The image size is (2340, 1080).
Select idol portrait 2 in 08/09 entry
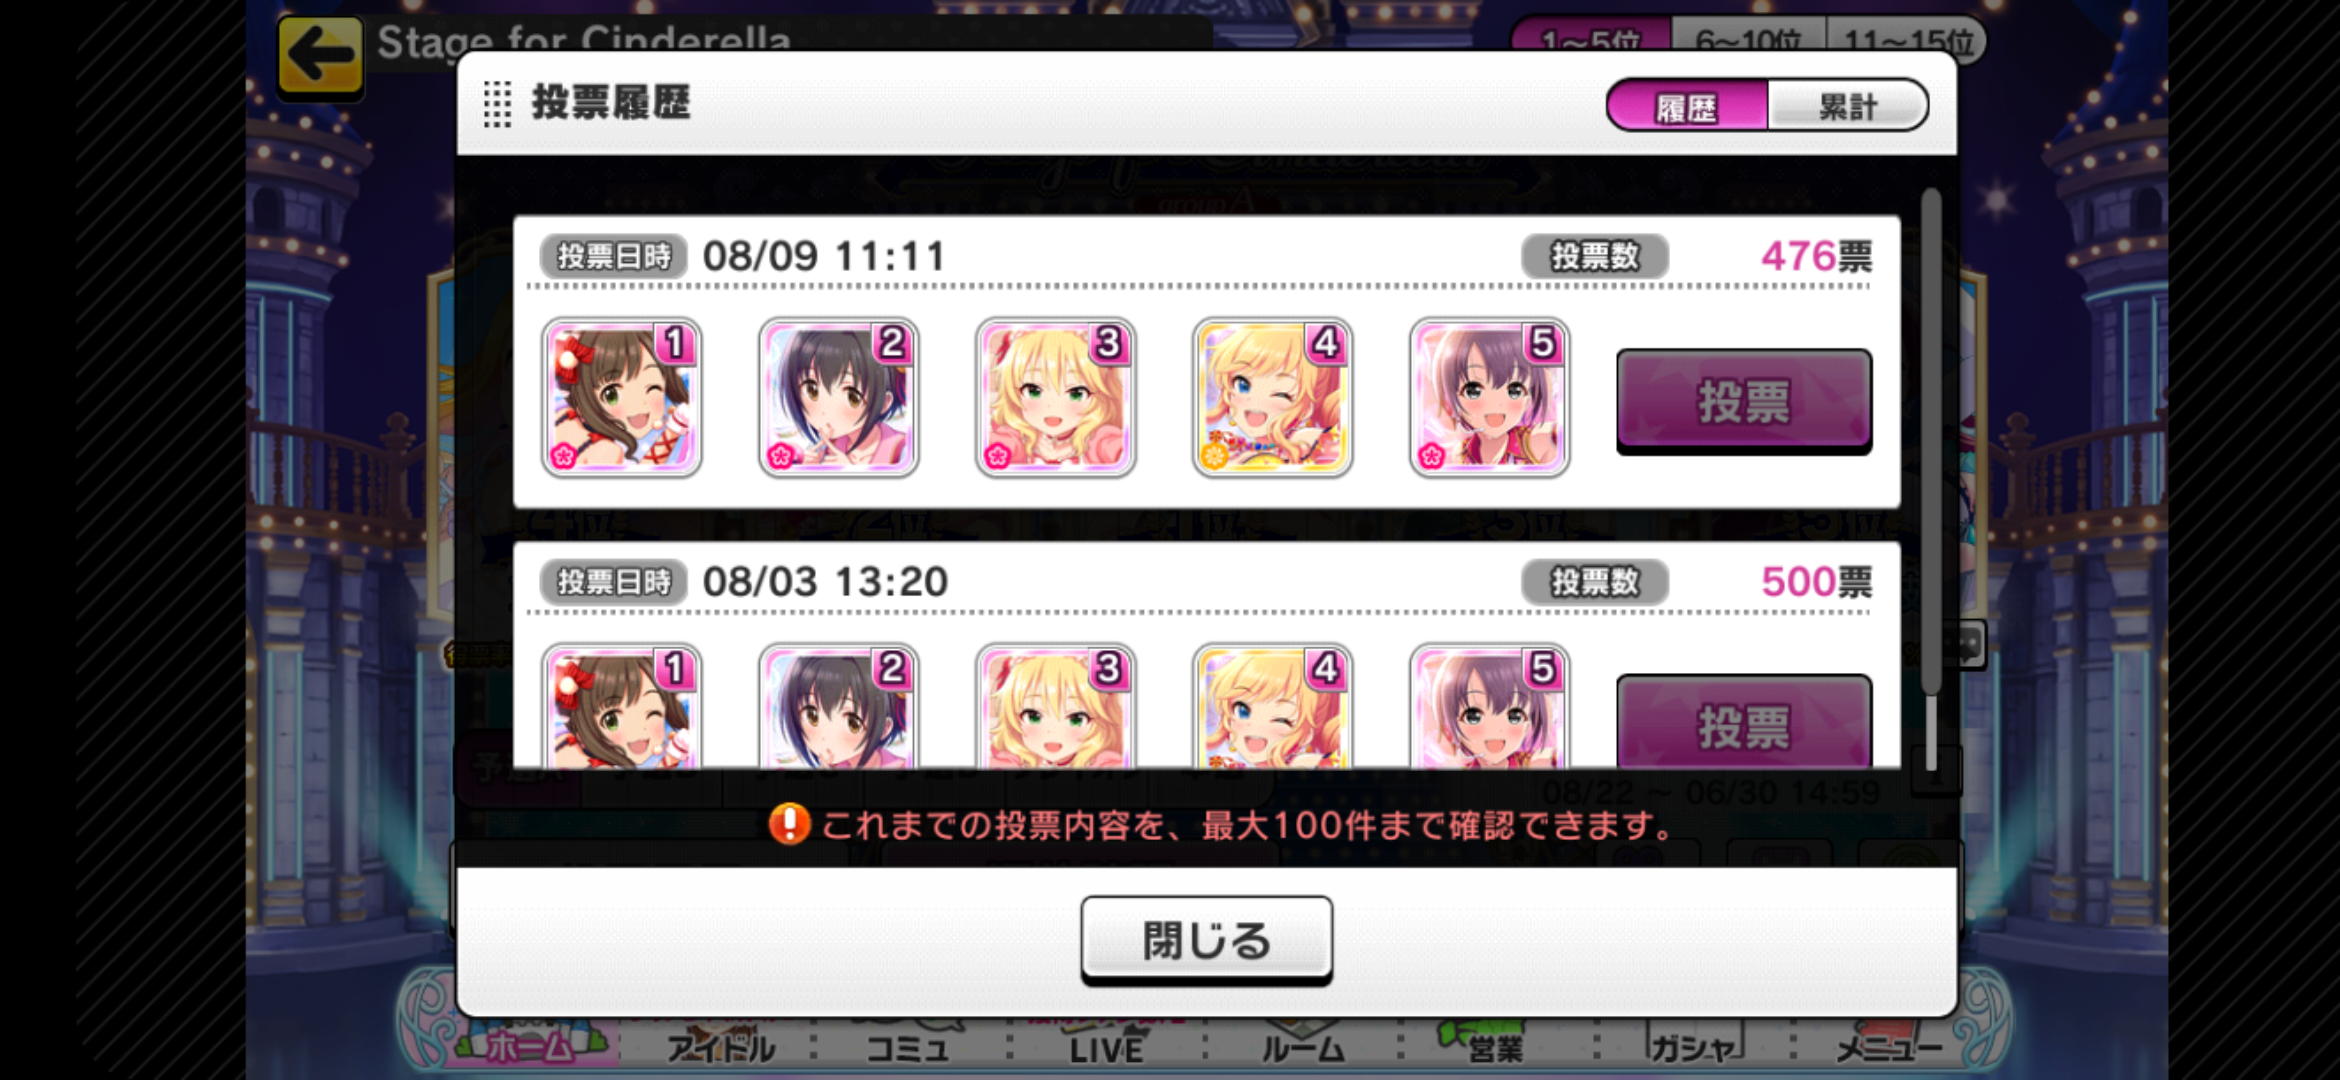point(838,398)
